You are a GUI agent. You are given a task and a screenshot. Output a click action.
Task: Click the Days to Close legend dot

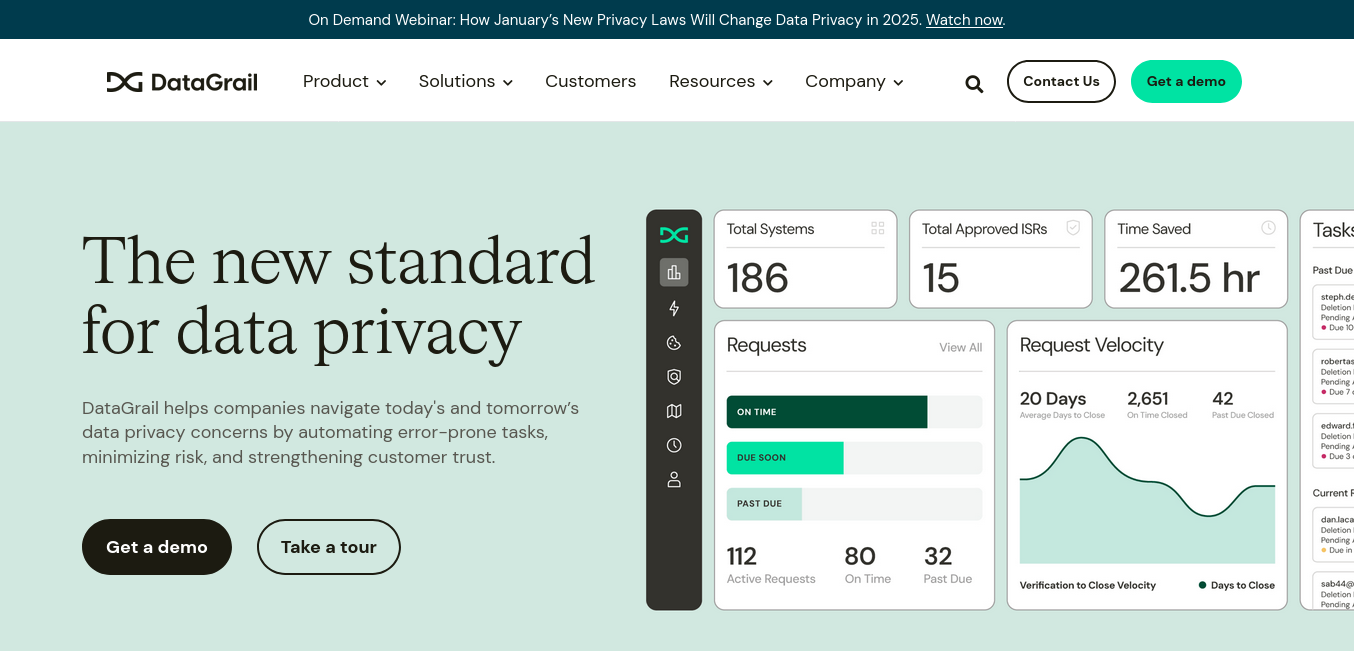1202,585
